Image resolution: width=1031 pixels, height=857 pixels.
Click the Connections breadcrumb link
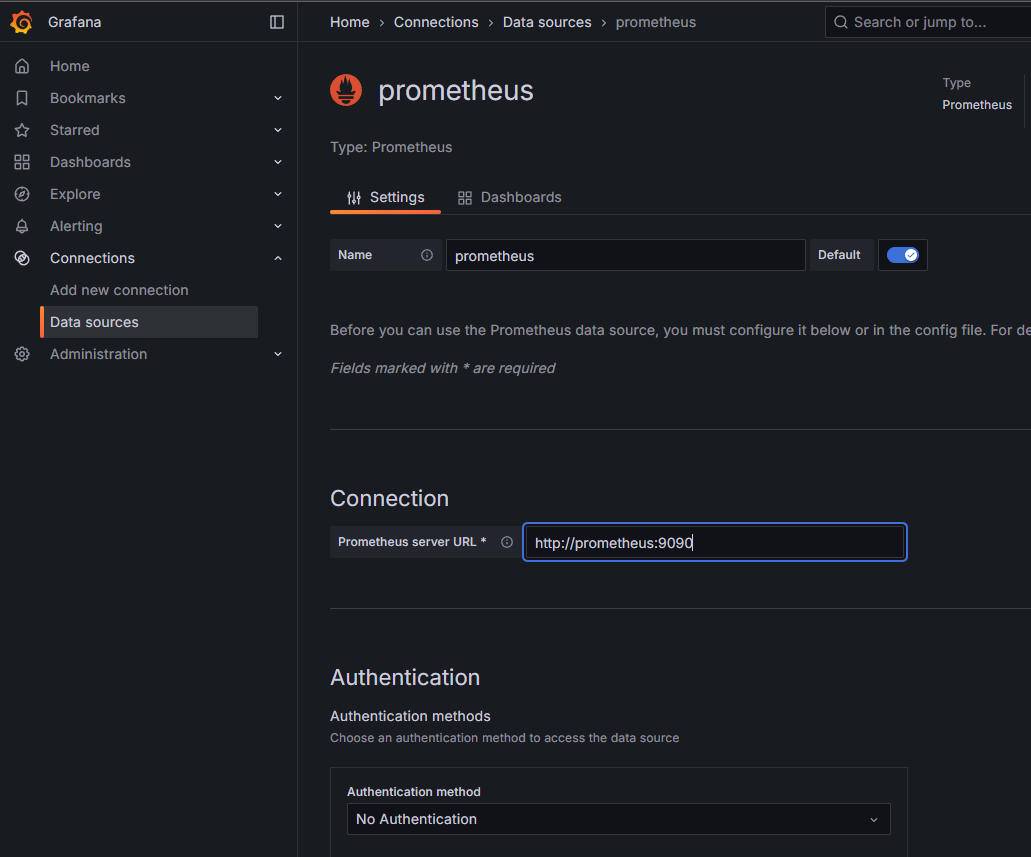(436, 22)
